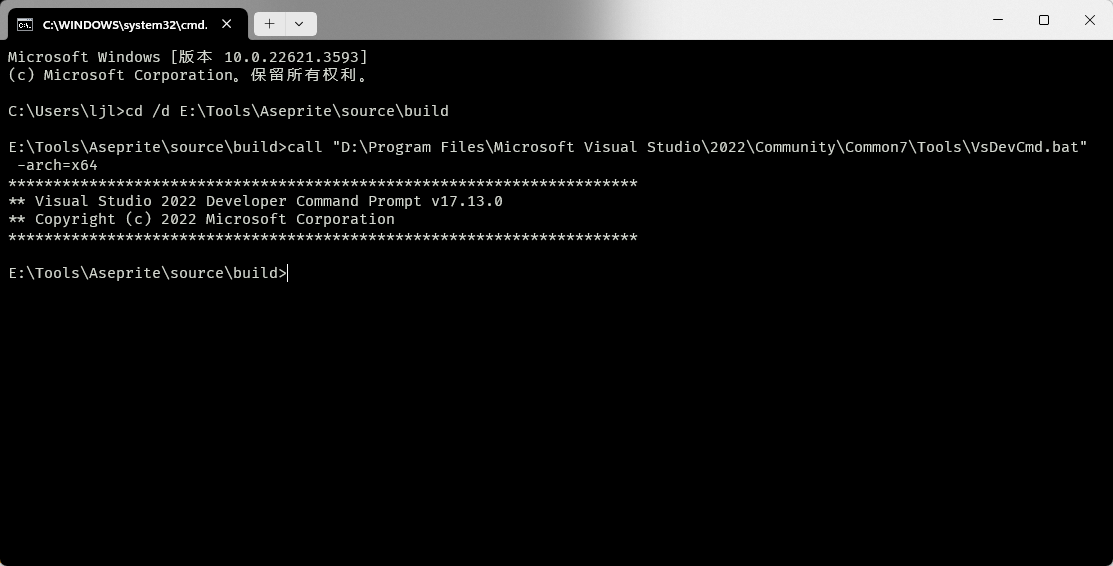Maximize the terminal window
Viewport: 1113px width, 566px height.
click(x=1044, y=20)
